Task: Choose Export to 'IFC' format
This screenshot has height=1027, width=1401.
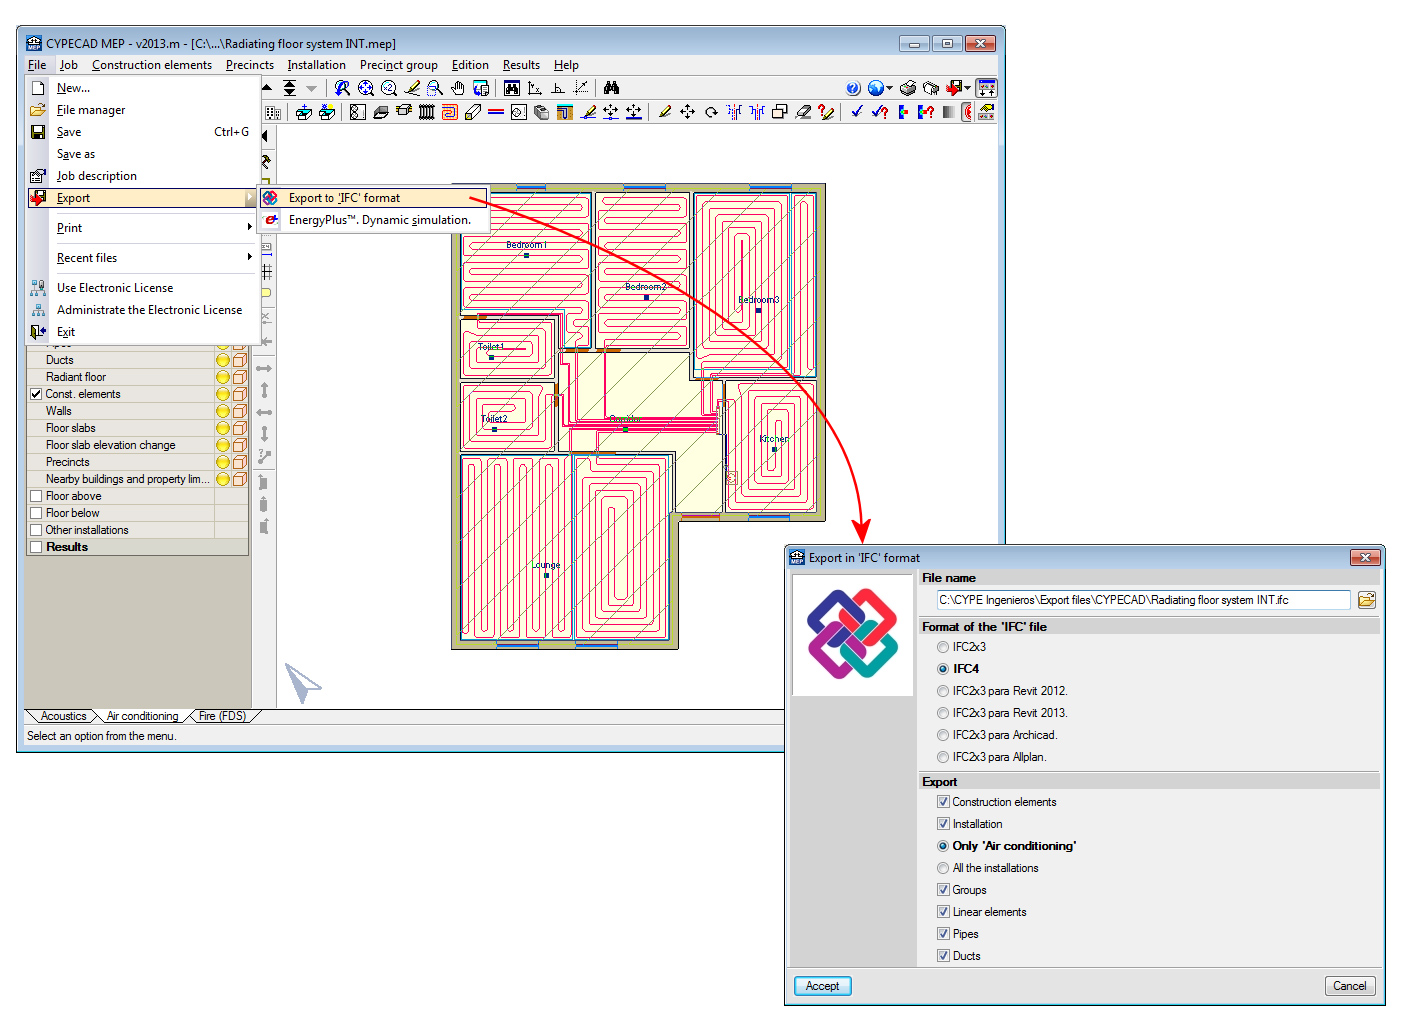Action: [374, 198]
